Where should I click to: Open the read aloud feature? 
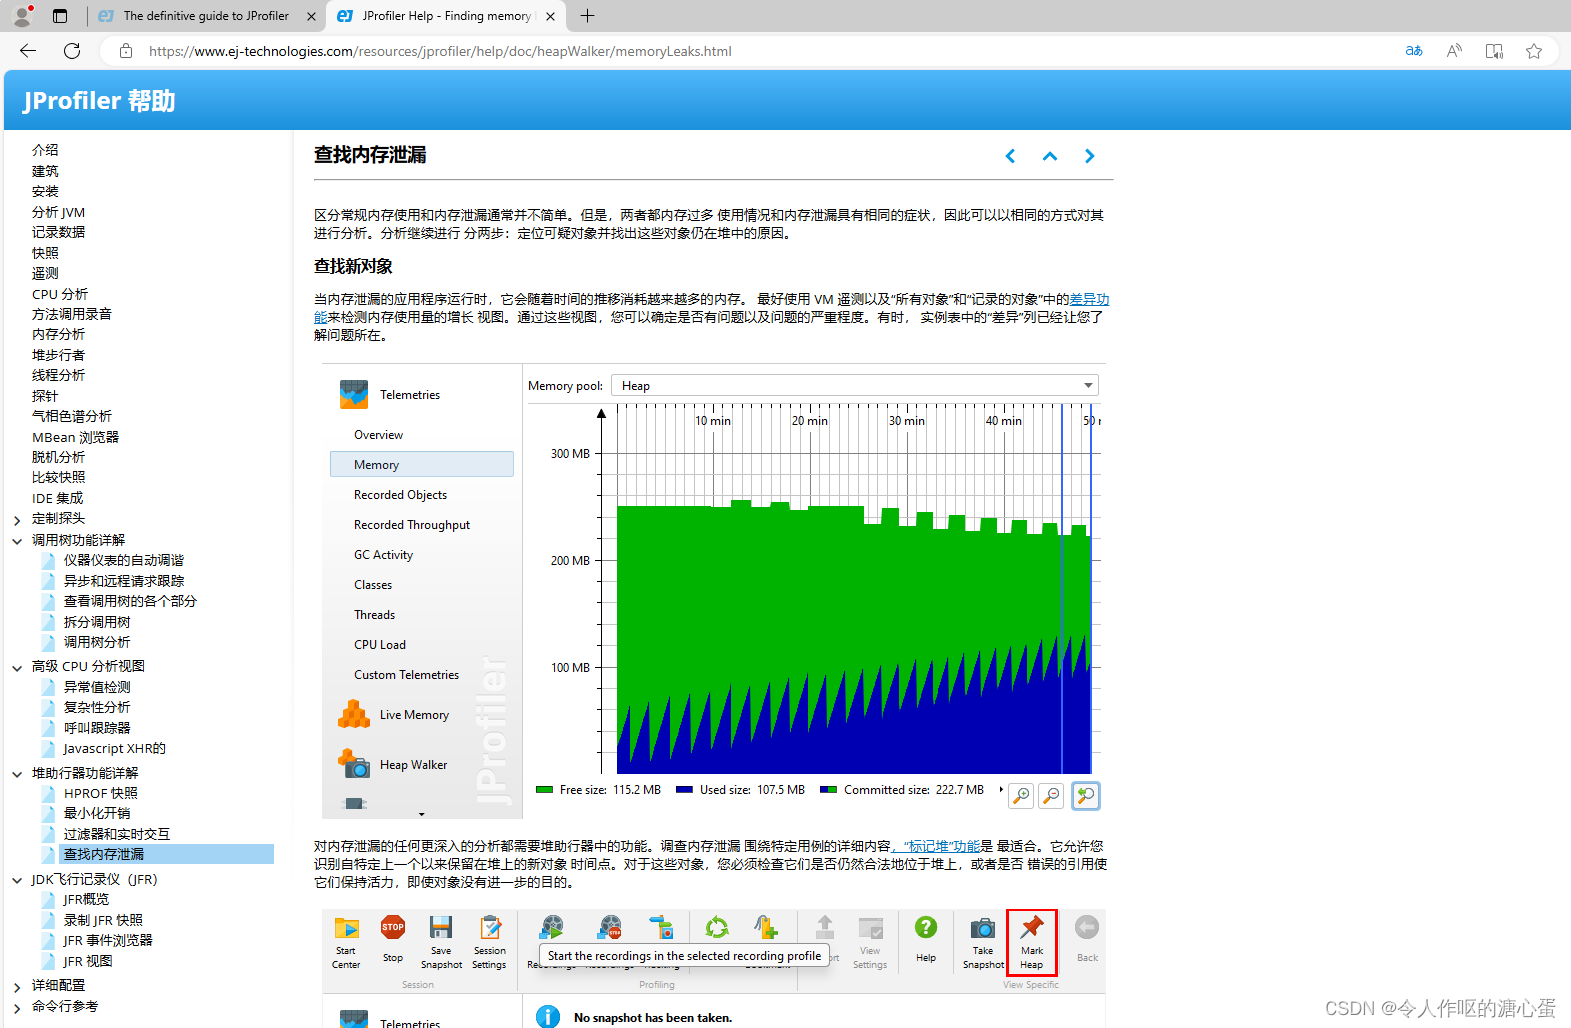point(1454,51)
